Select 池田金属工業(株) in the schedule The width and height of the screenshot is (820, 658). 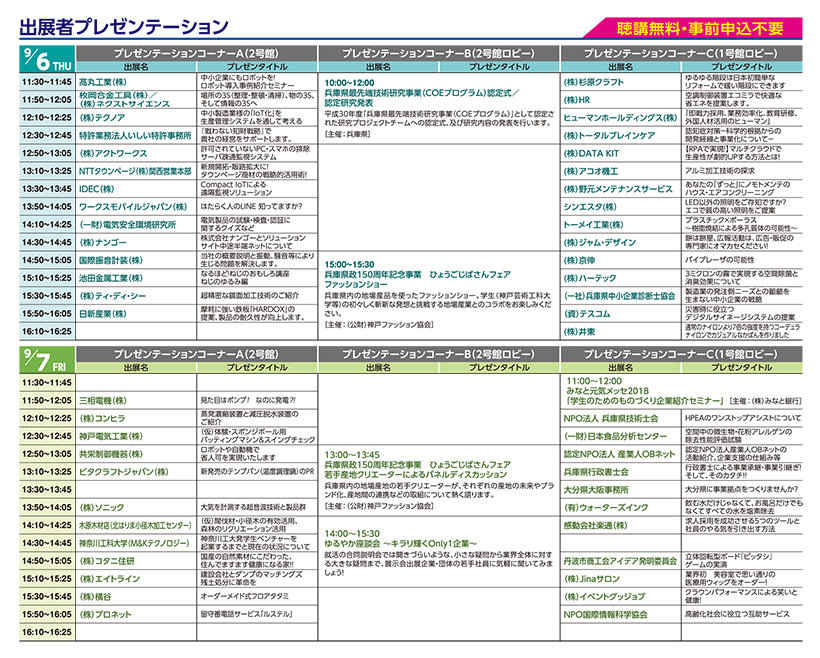click(111, 278)
